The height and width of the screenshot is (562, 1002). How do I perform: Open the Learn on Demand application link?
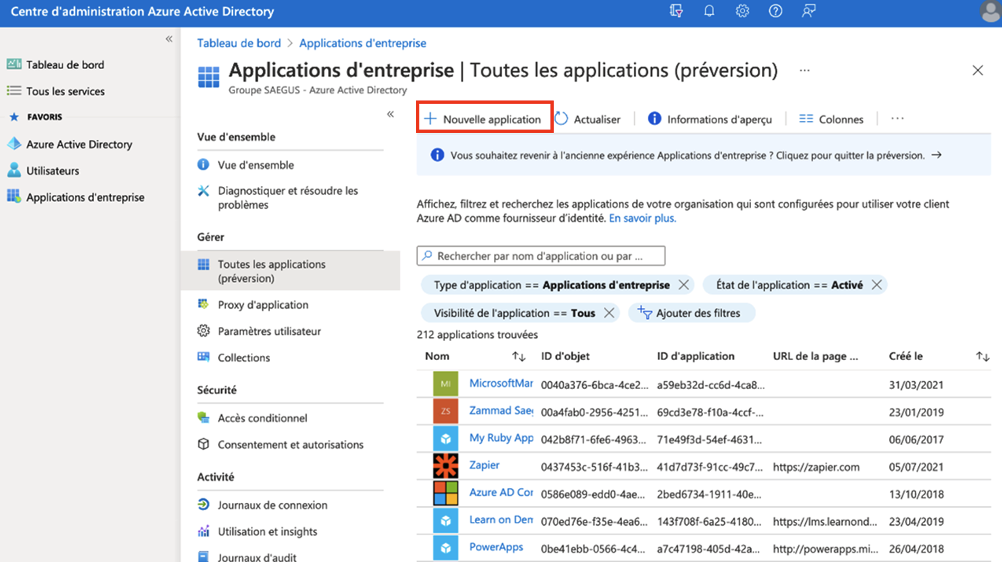tap(501, 520)
